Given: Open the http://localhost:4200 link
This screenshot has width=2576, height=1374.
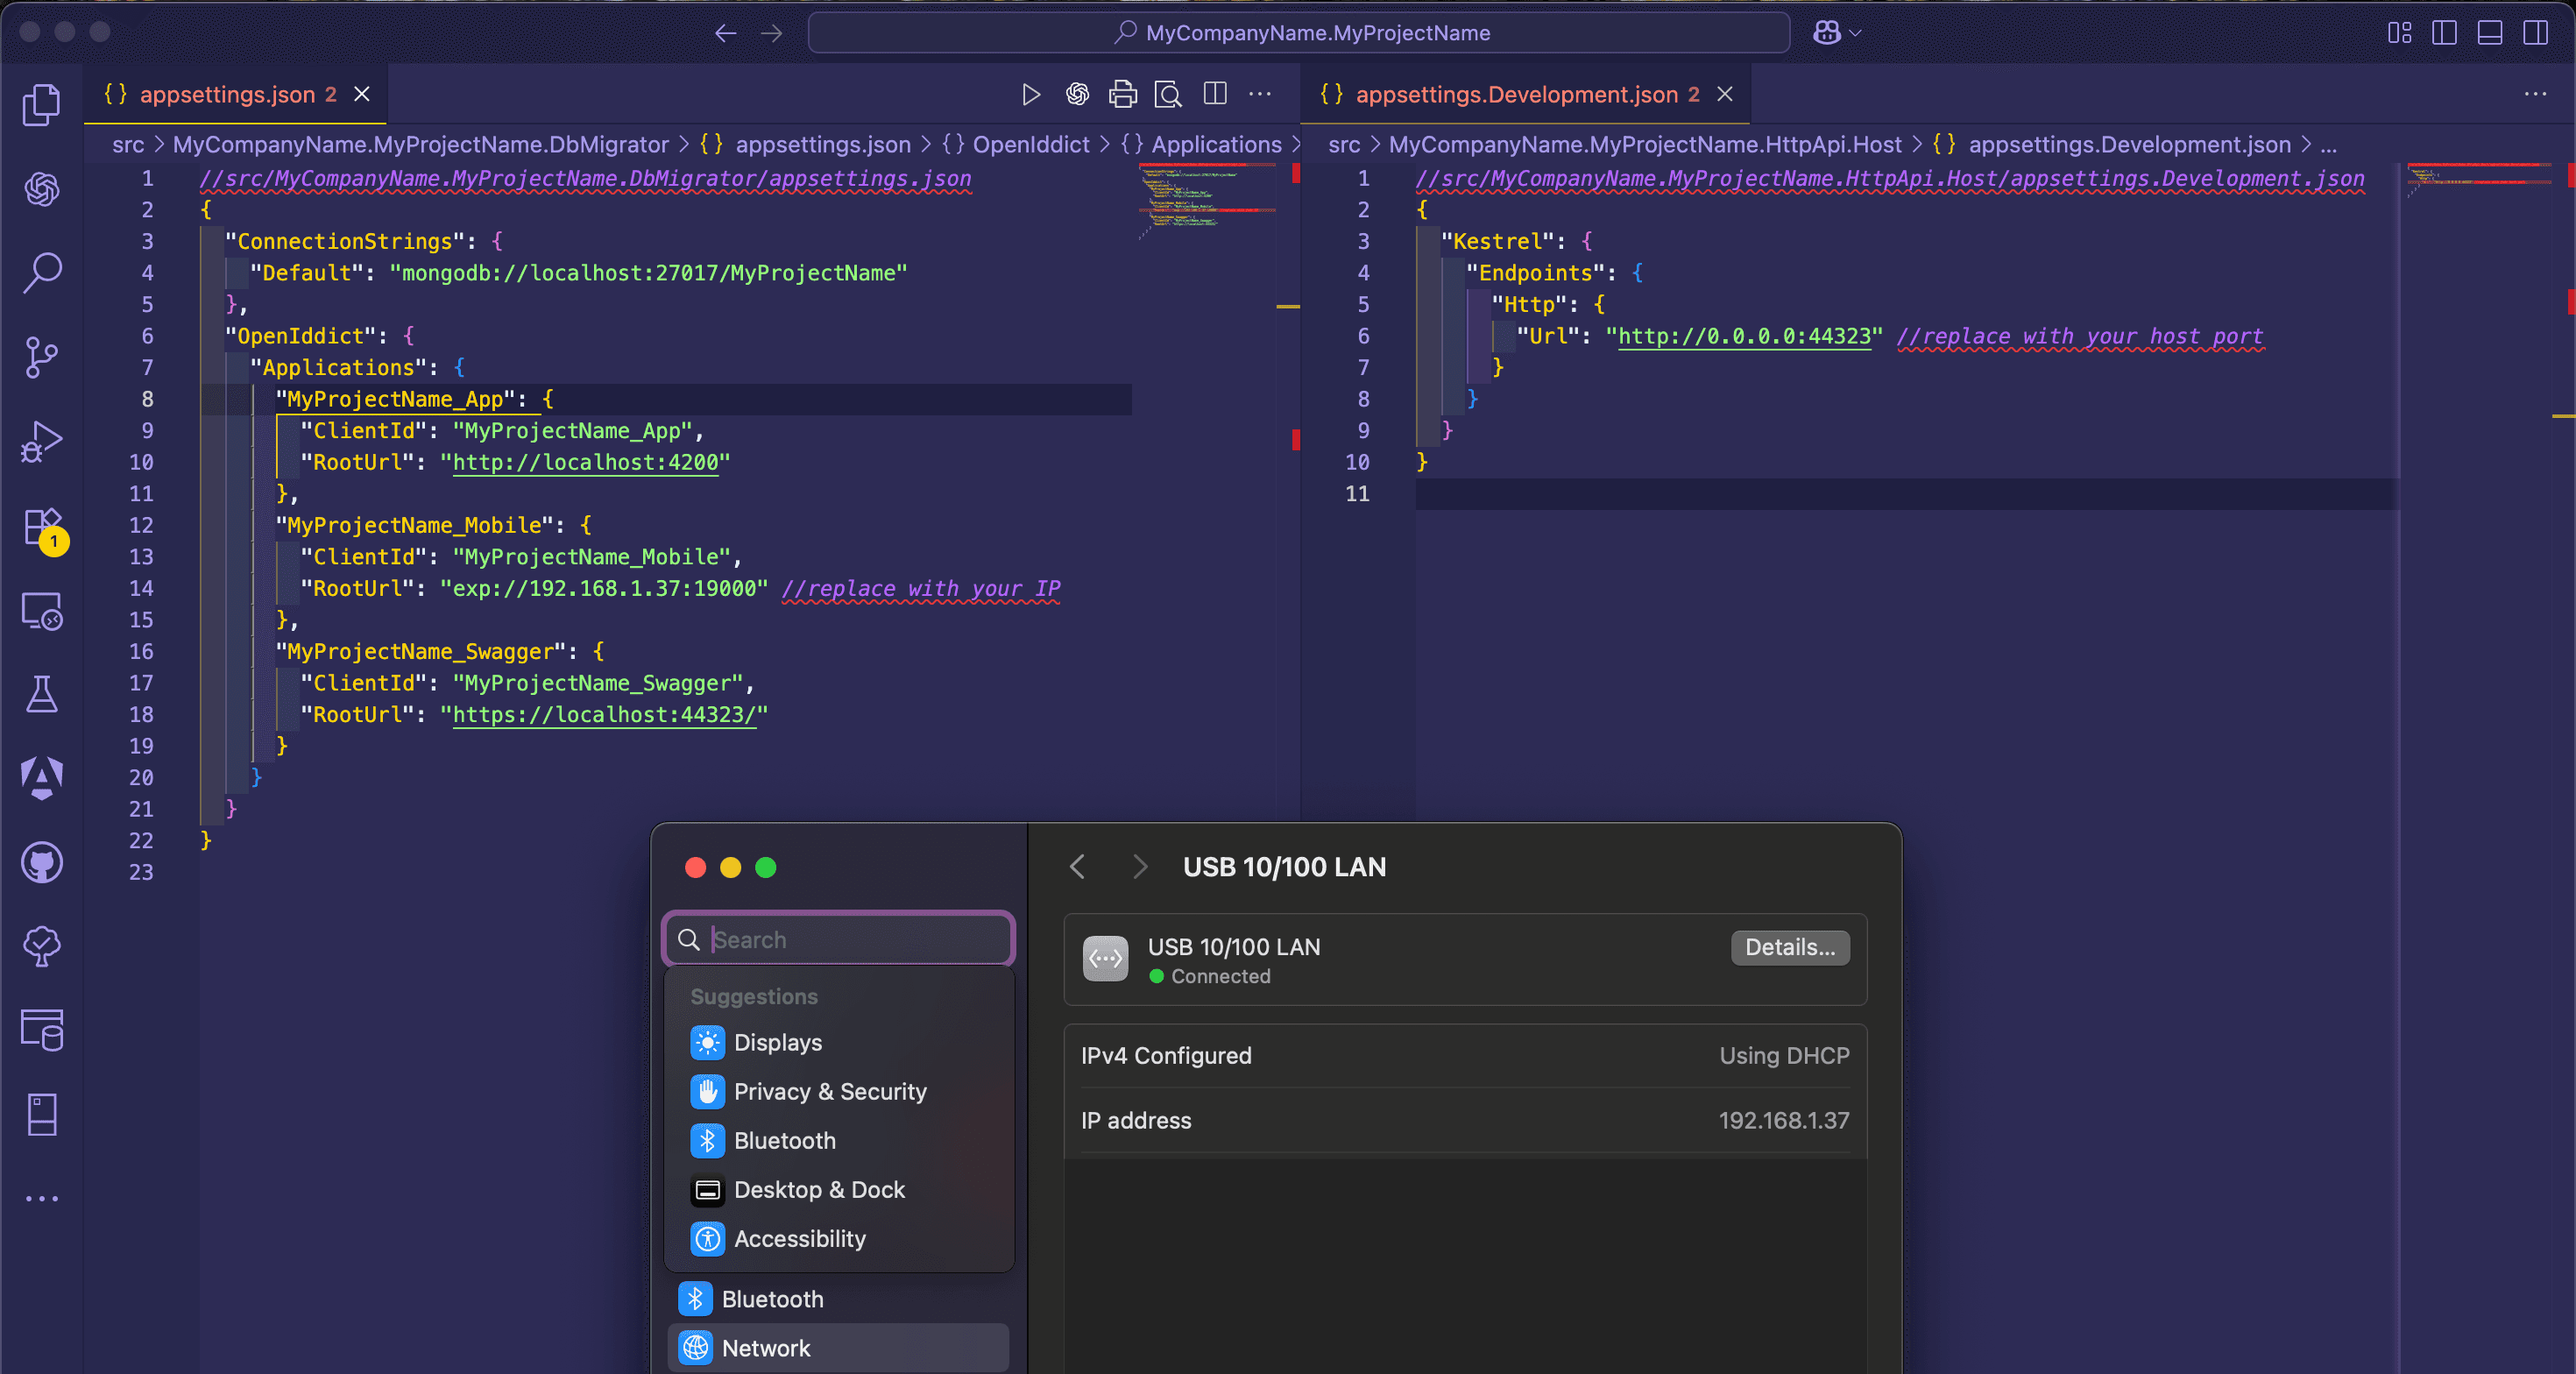Looking at the screenshot, I should tap(585, 462).
